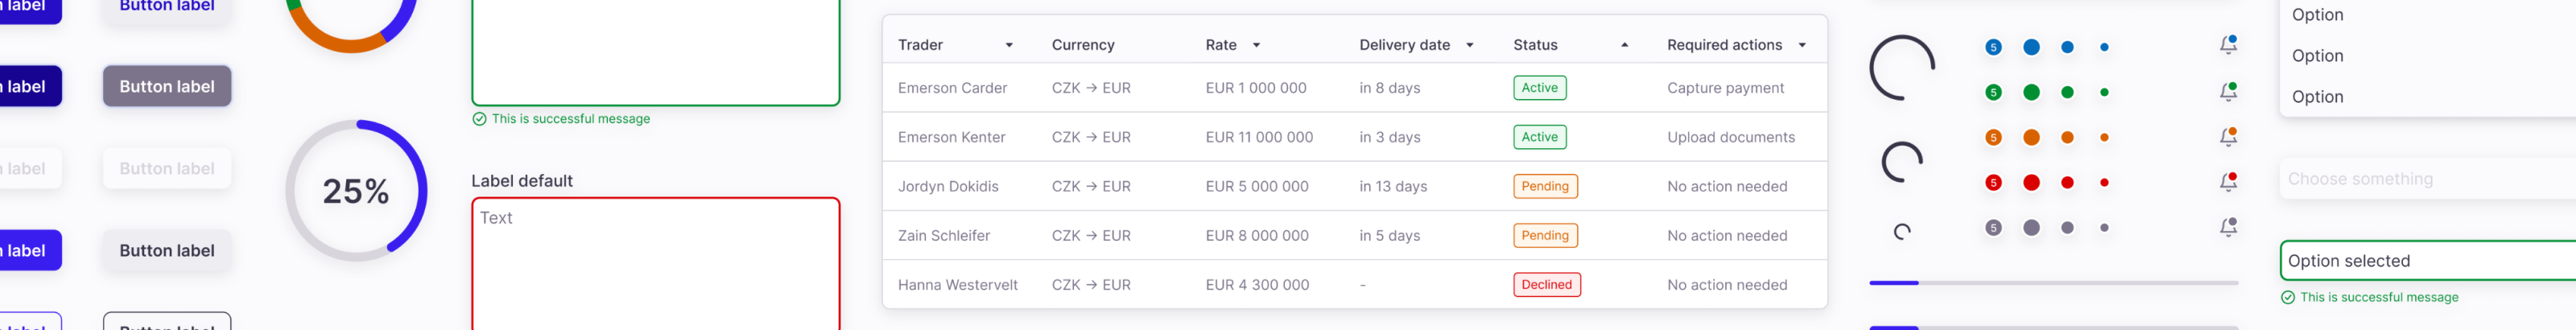
Task: Click the bell icon with green dot
Action: tap(2228, 92)
